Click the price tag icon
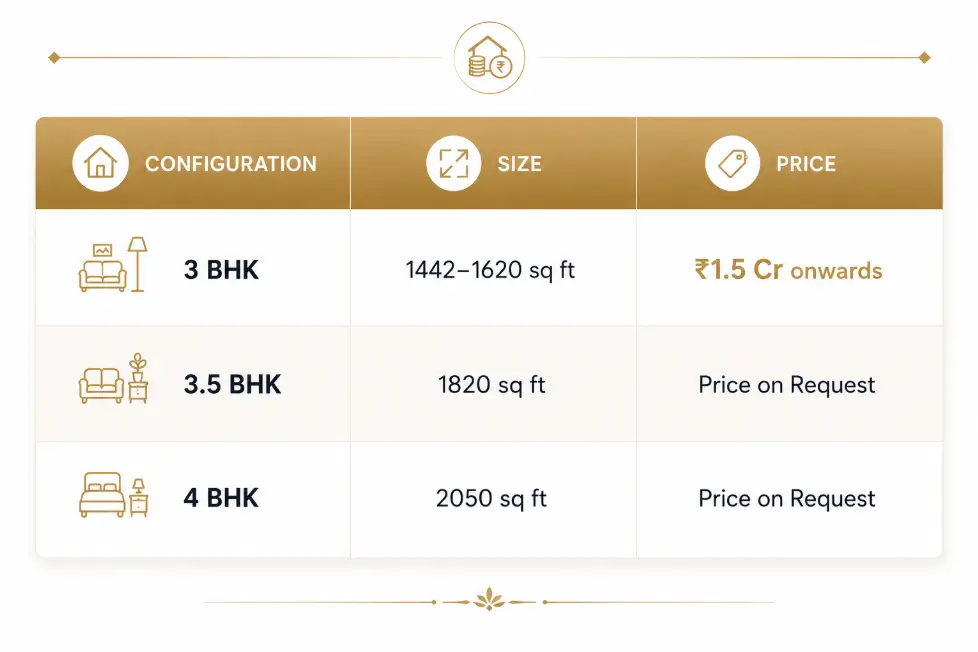 click(x=732, y=163)
